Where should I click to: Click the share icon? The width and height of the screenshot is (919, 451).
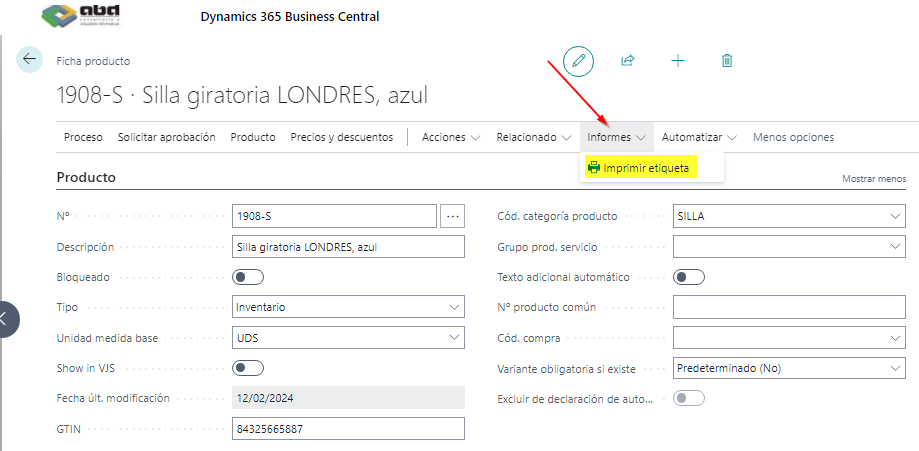(x=628, y=60)
